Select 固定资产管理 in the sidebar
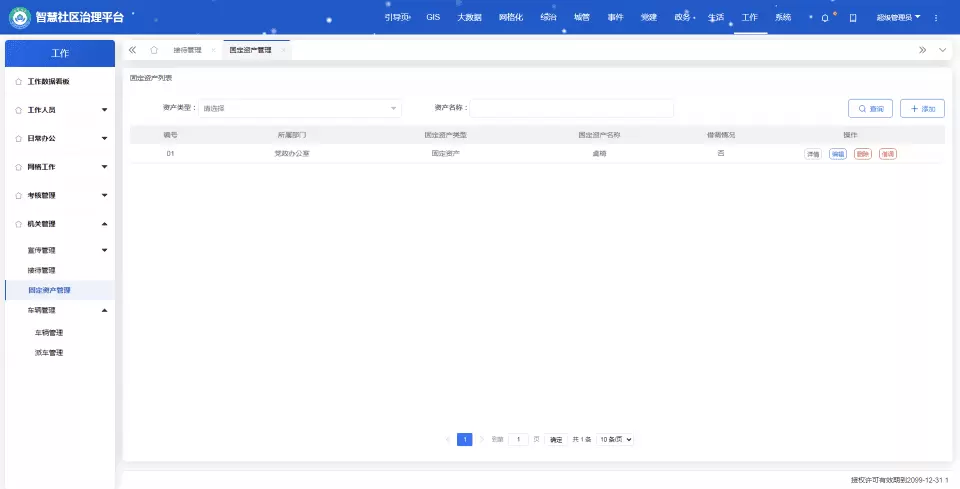 pyautogui.click(x=50, y=290)
